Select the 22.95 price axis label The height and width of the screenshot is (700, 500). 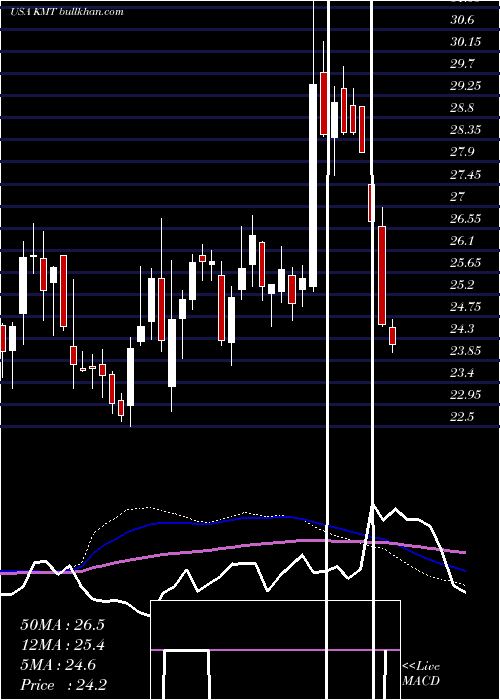point(466,395)
